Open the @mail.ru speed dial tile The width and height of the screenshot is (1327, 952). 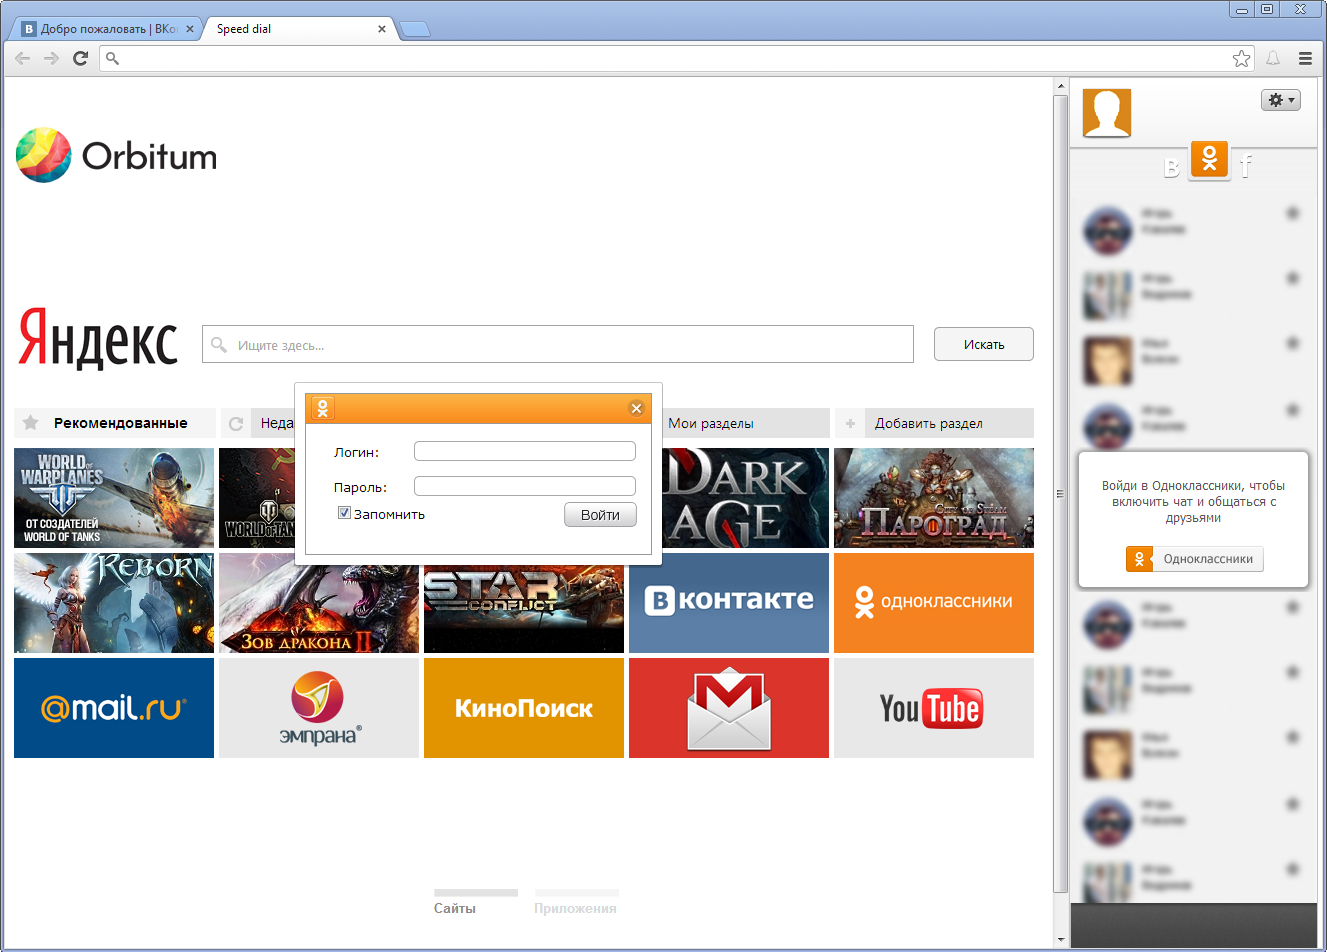tap(114, 708)
